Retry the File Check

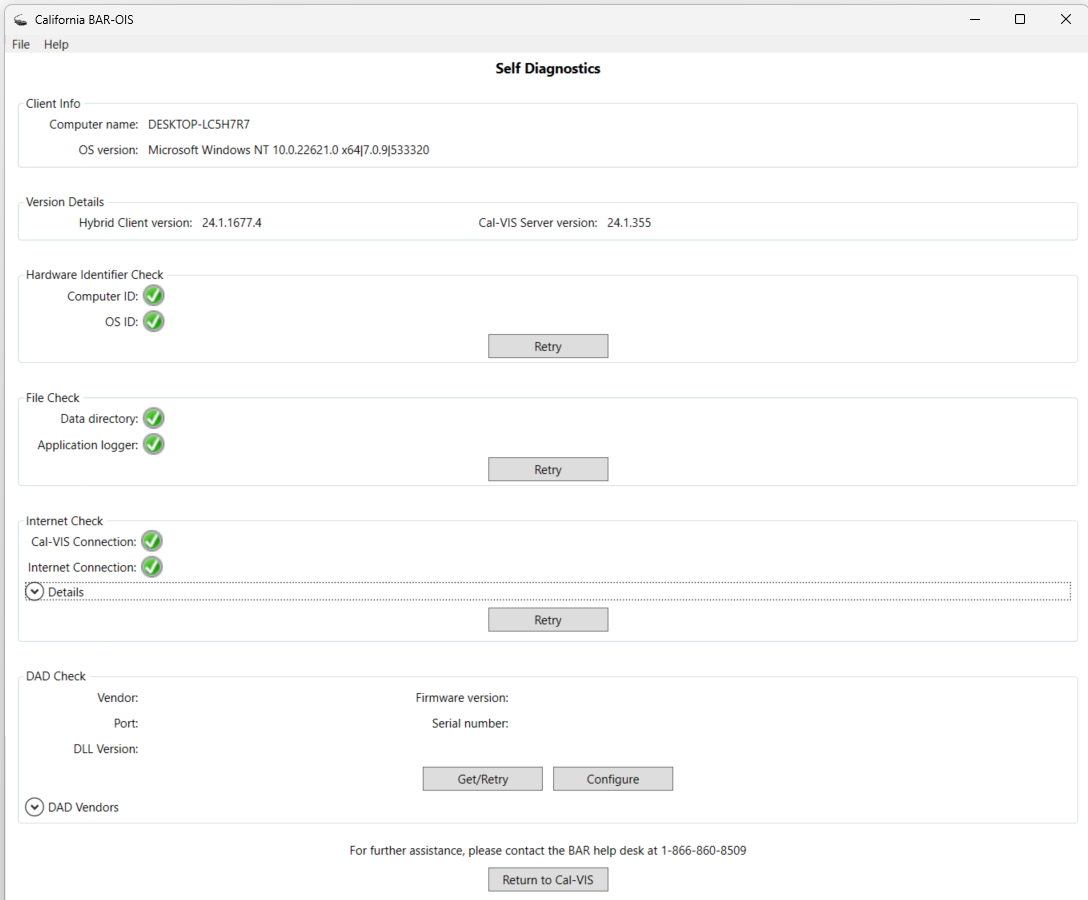point(547,469)
